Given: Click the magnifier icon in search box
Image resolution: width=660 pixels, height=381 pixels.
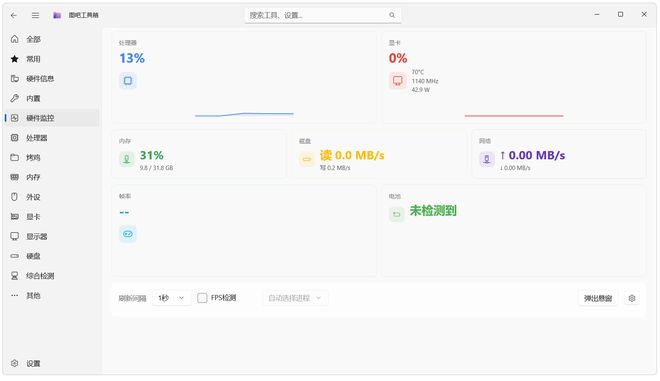Looking at the screenshot, I should tap(392, 15).
